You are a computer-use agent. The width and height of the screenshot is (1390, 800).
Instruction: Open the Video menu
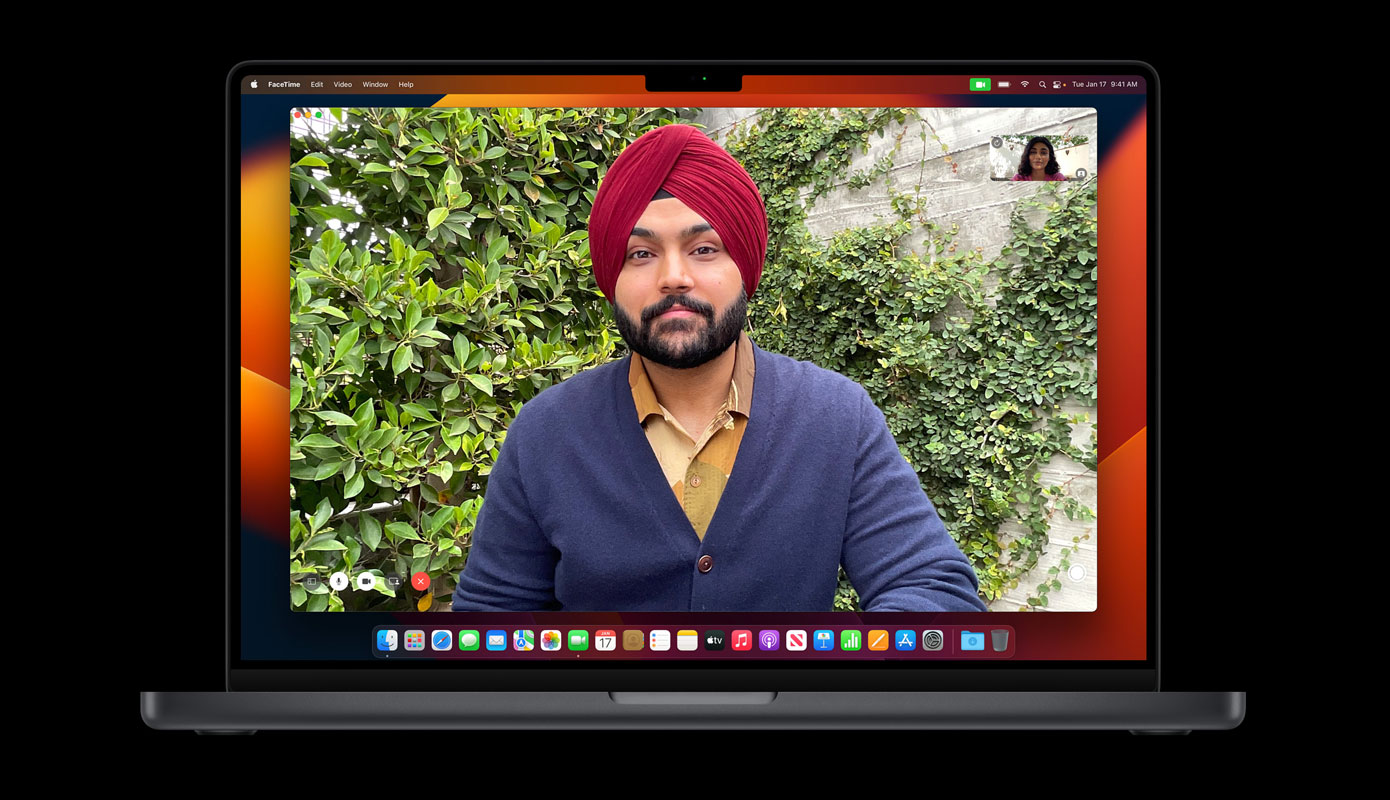click(x=342, y=85)
